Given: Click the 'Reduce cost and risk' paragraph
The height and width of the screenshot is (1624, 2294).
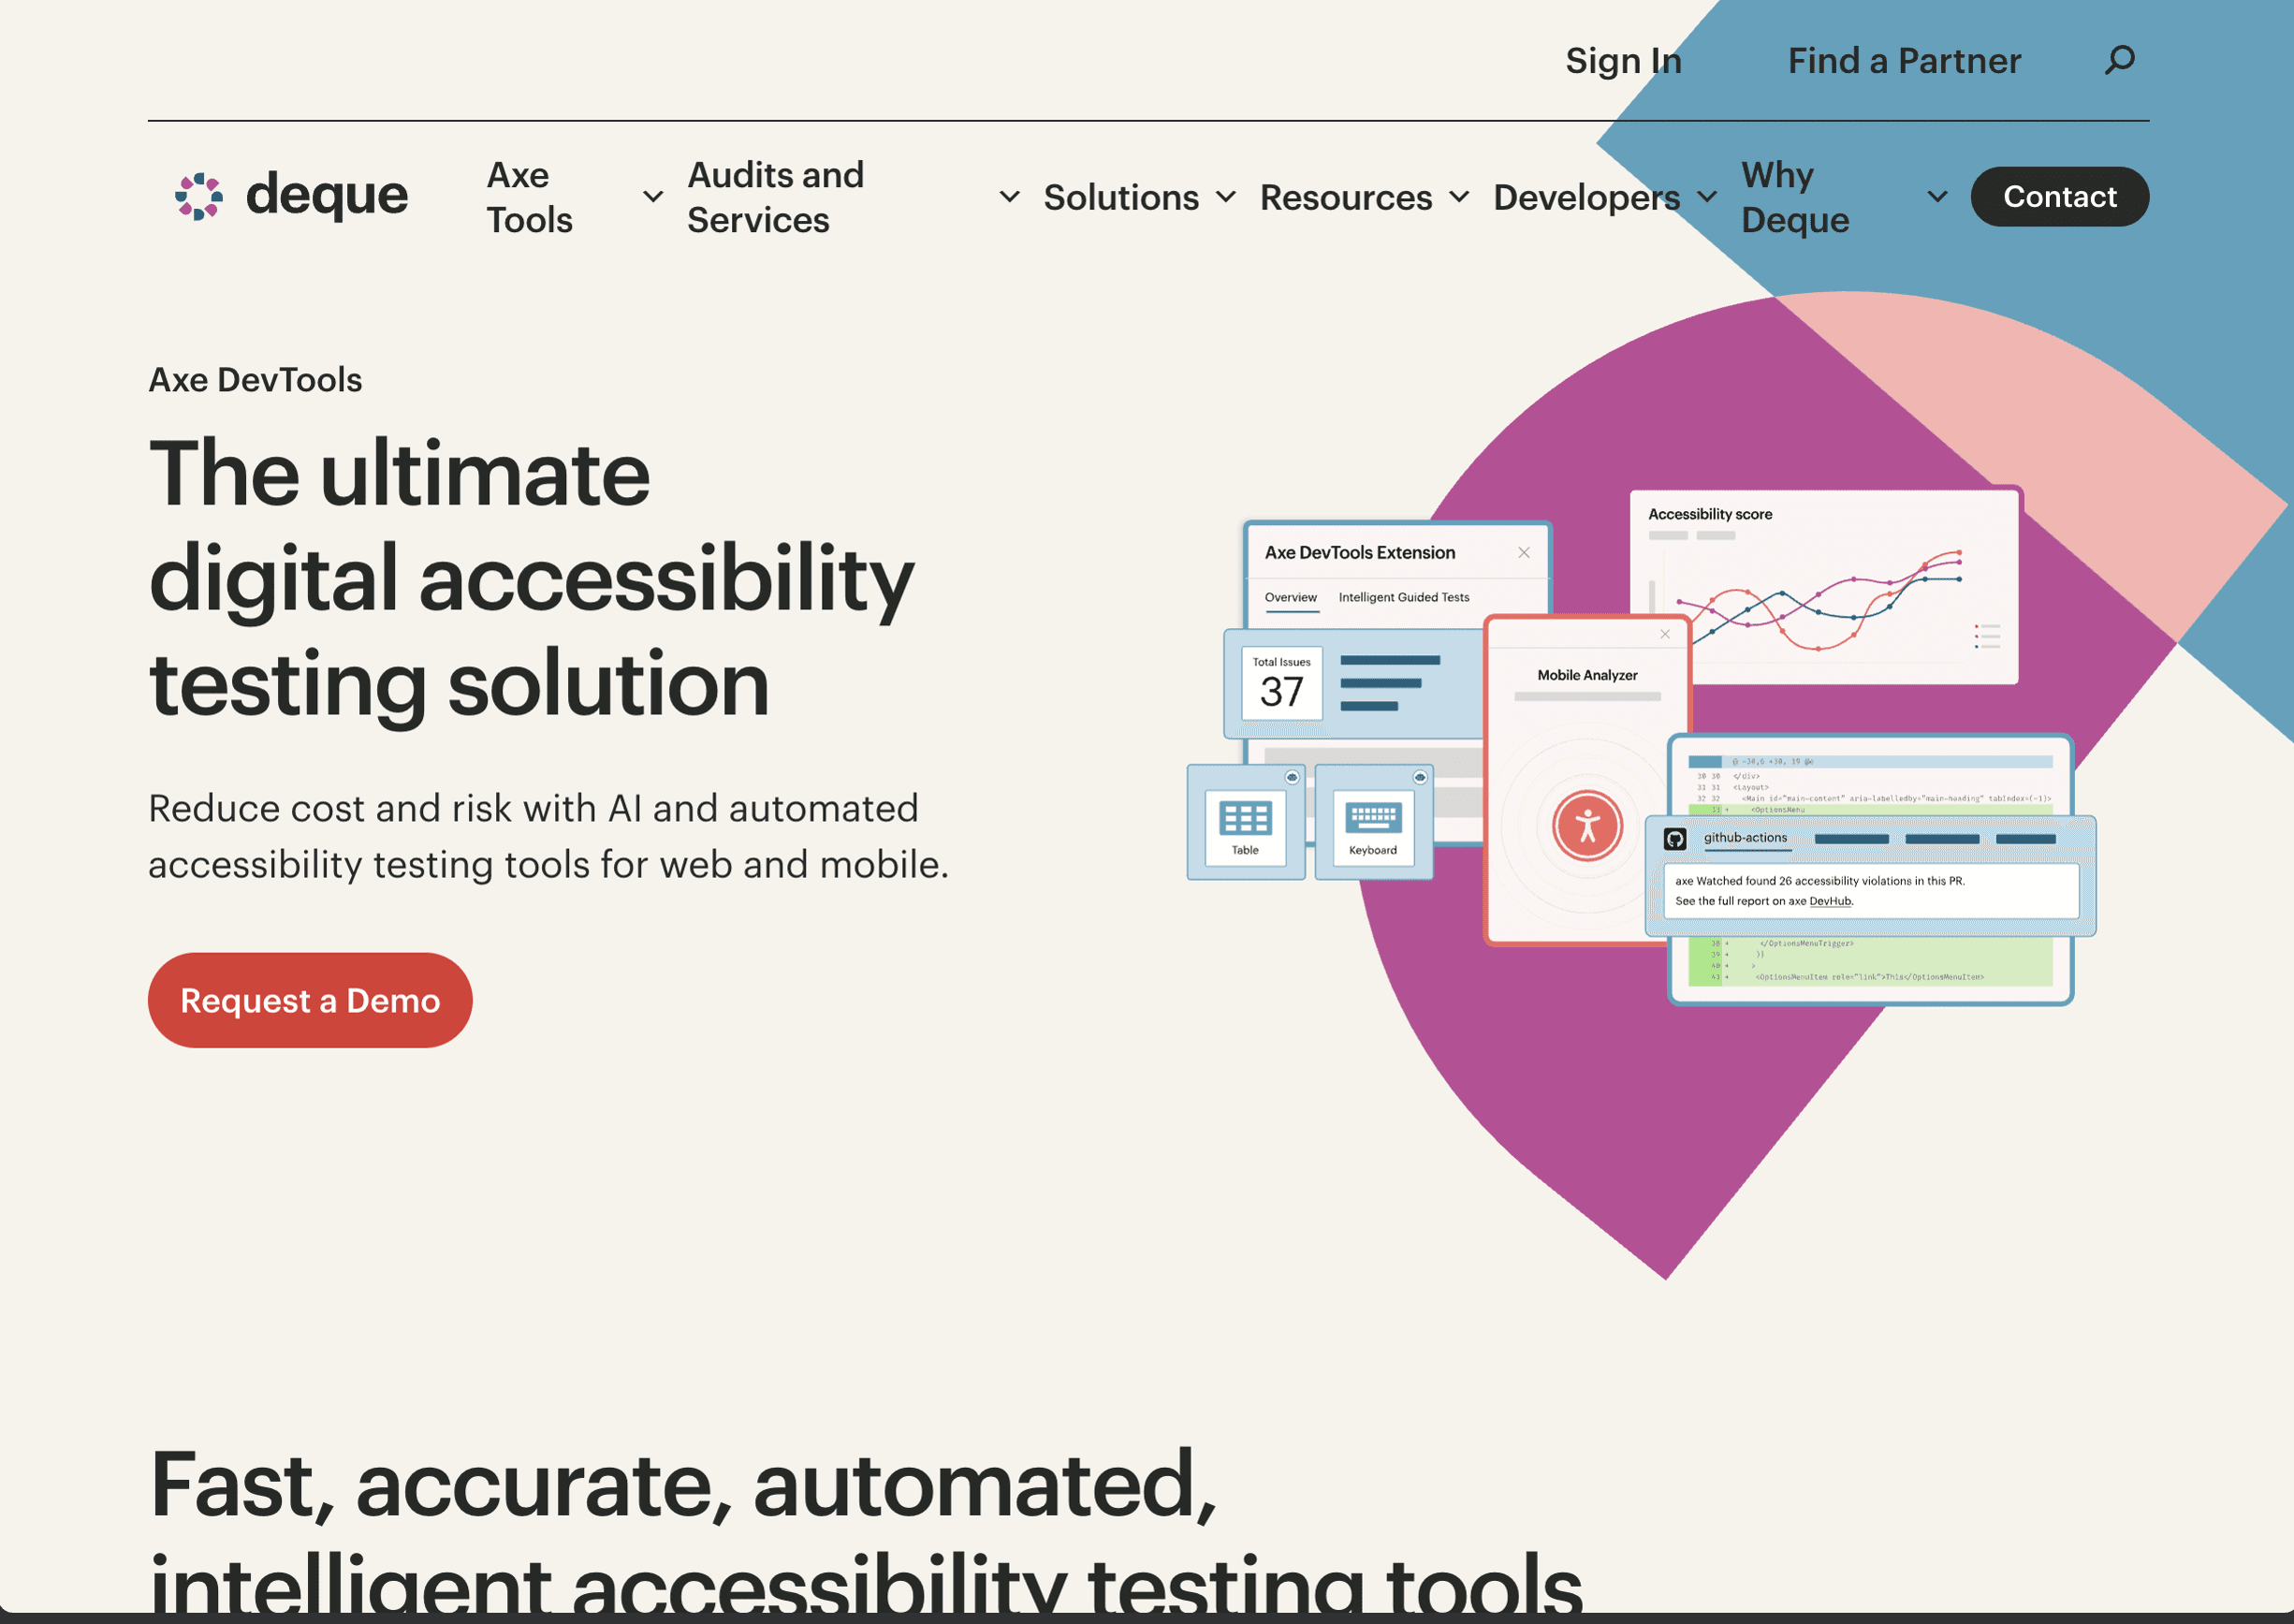Looking at the screenshot, I should pyautogui.click(x=548, y=836).
